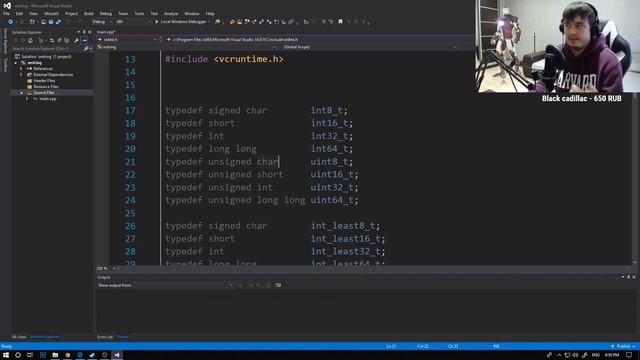Expand the External Dependencies node
The width and height of the screenshot is (640, 360).
21,75
